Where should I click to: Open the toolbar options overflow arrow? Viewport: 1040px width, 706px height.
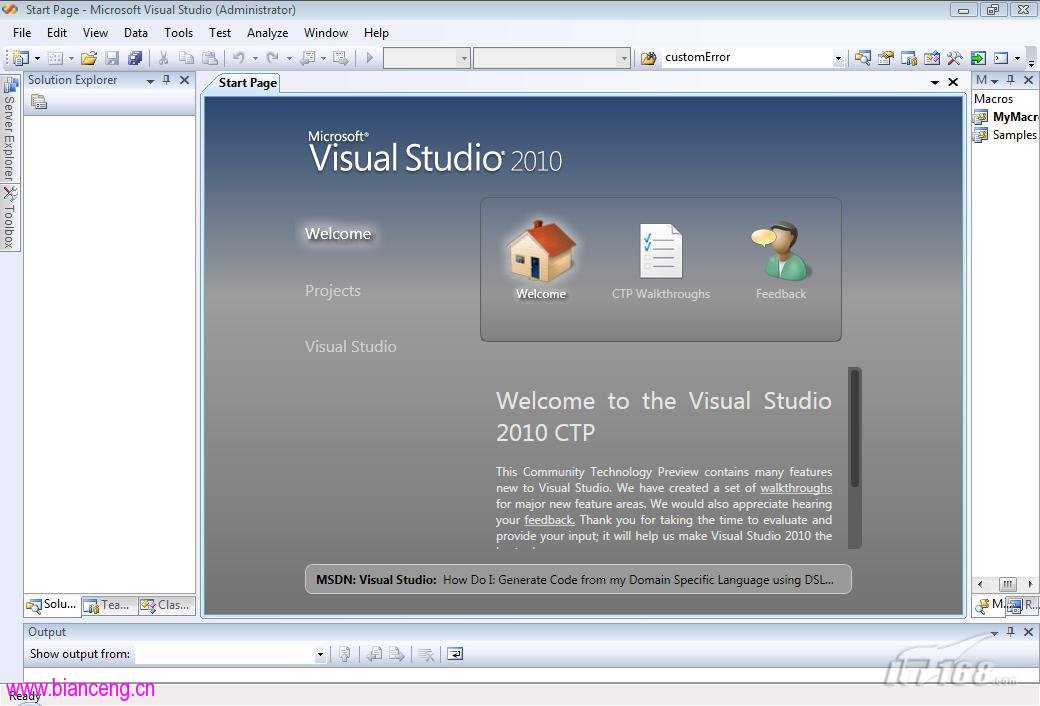(1031, 61)
